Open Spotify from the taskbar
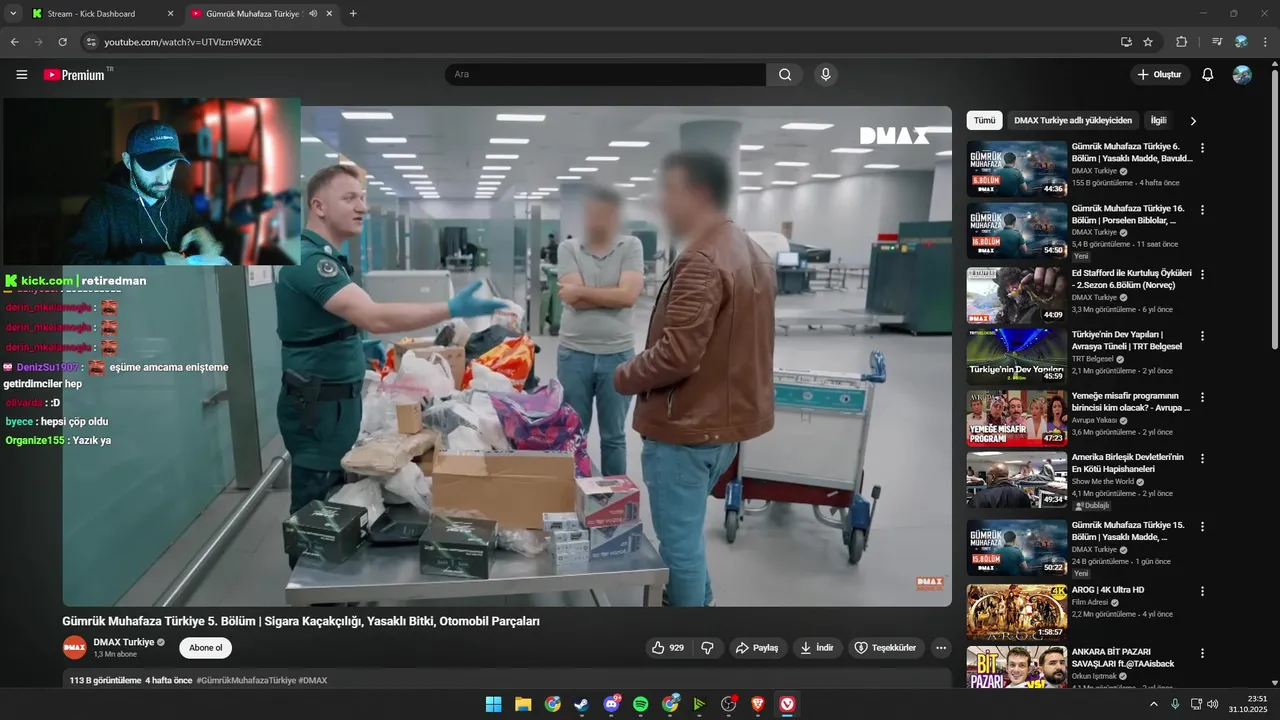 point(641,704)
